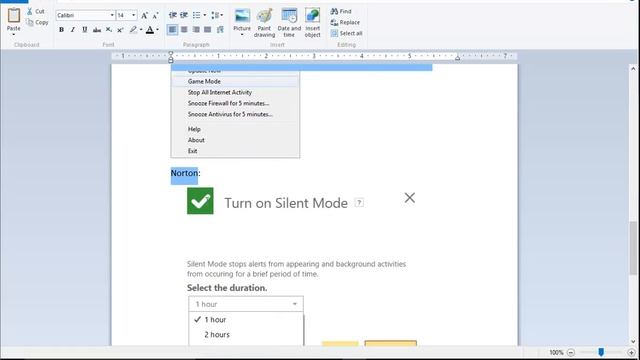
Task: Click the Insert object icon
Action: point(313,16)
